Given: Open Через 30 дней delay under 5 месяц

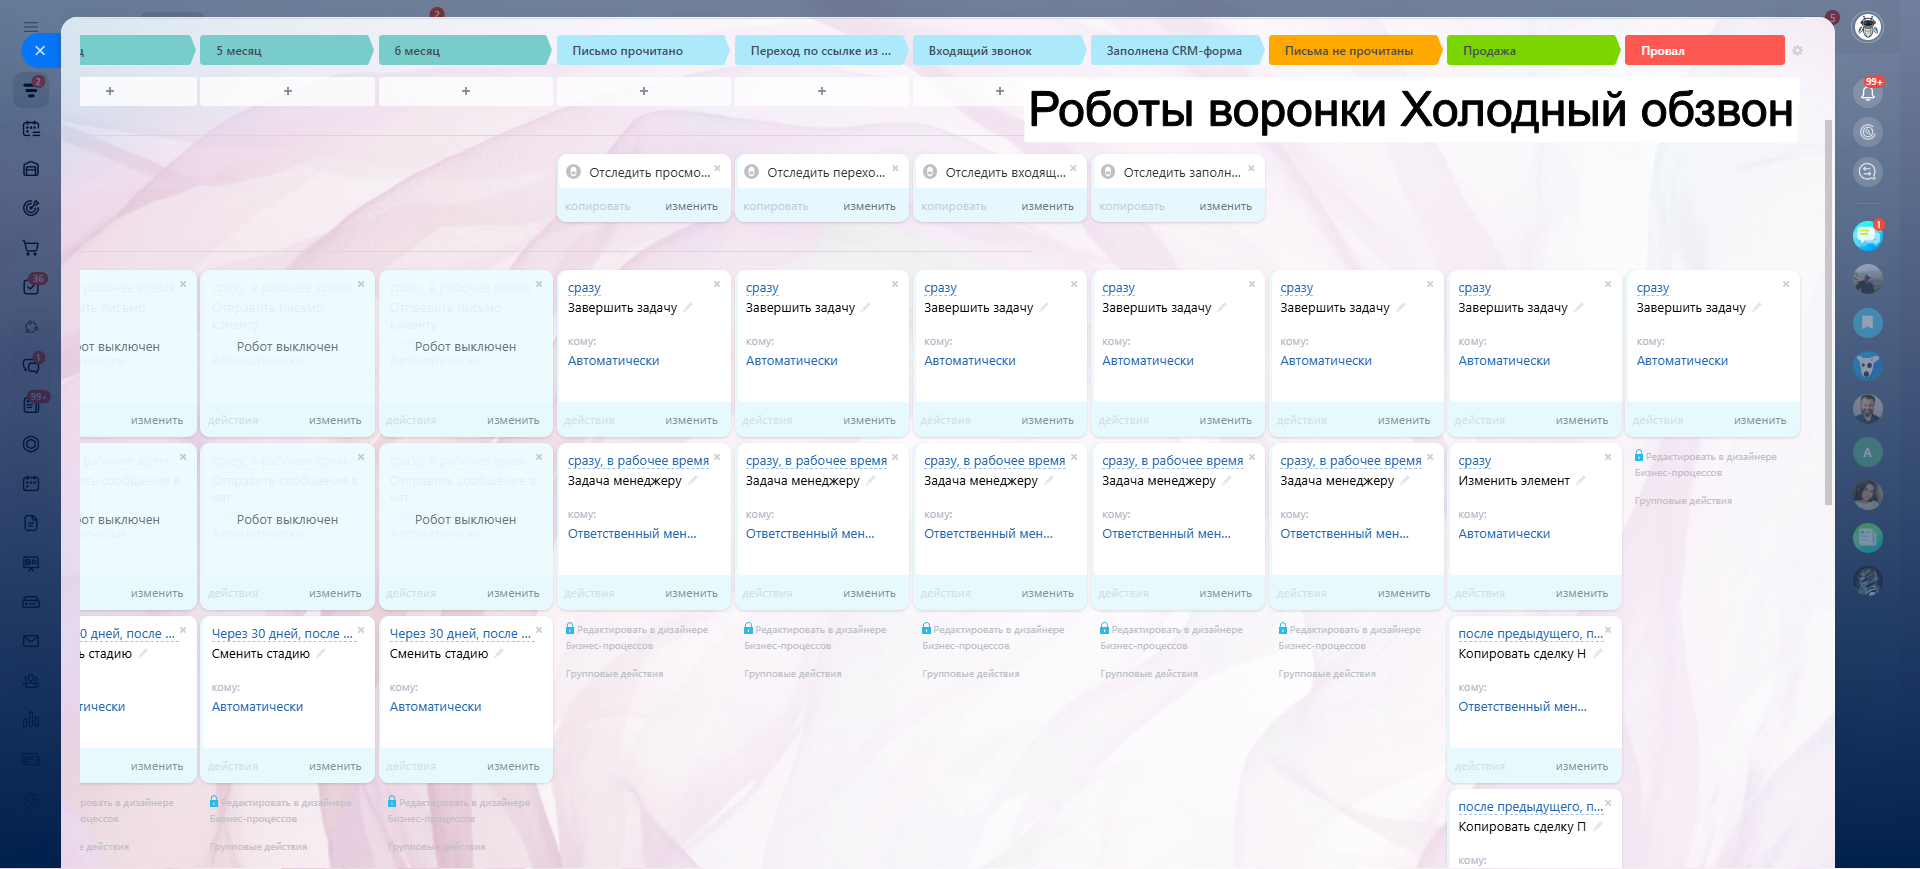Looking at the screenshot, I should (282, 634).
